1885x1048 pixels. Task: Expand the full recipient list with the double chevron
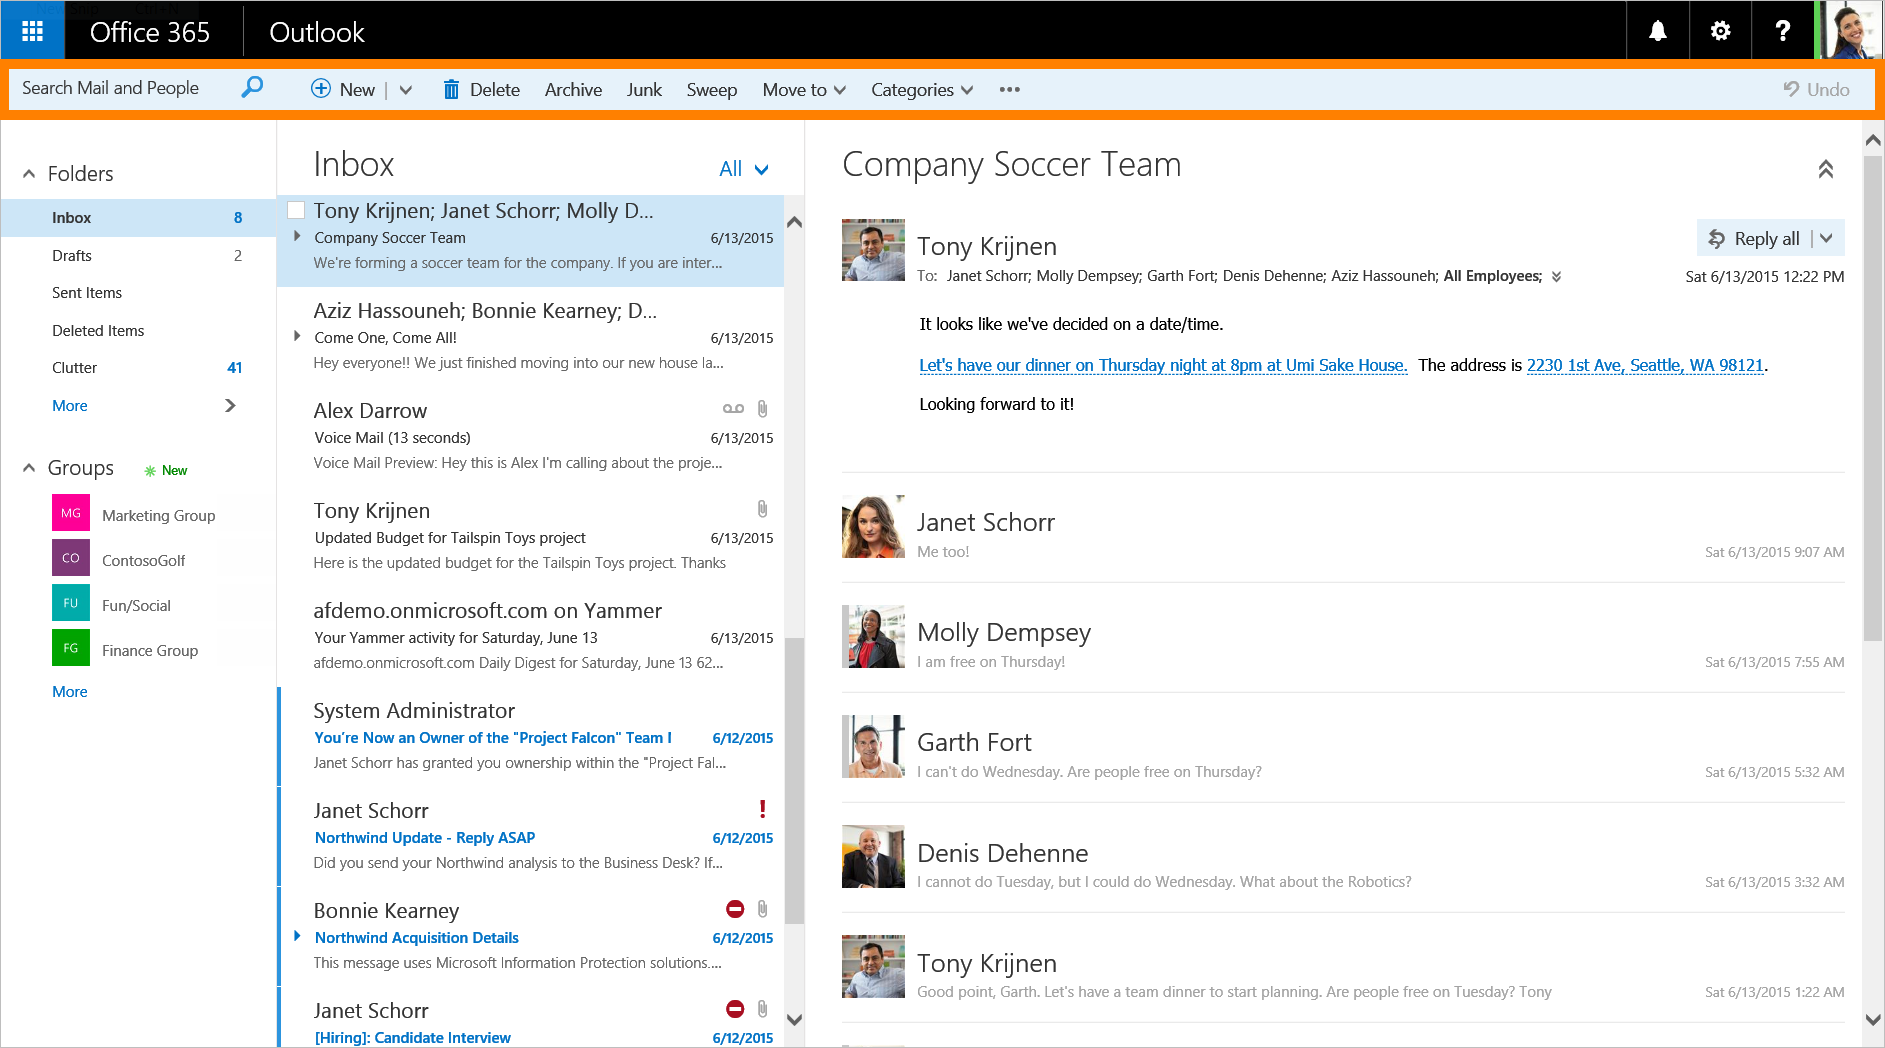tap(1557, 277)
